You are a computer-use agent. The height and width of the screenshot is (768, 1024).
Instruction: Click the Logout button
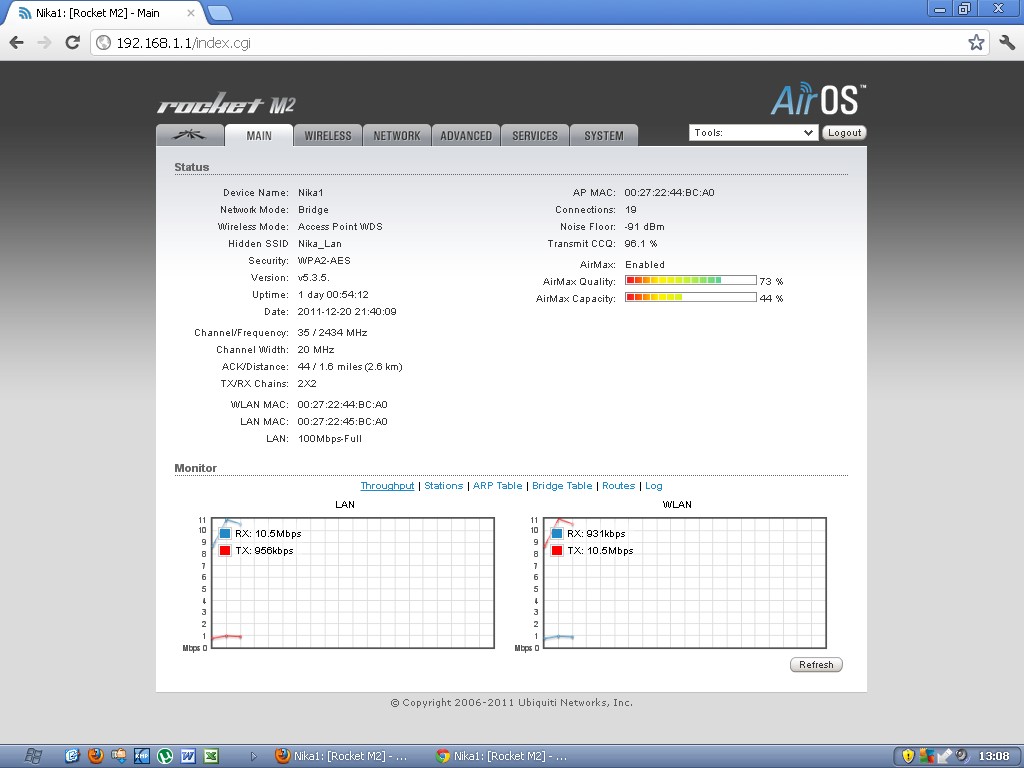844,133
